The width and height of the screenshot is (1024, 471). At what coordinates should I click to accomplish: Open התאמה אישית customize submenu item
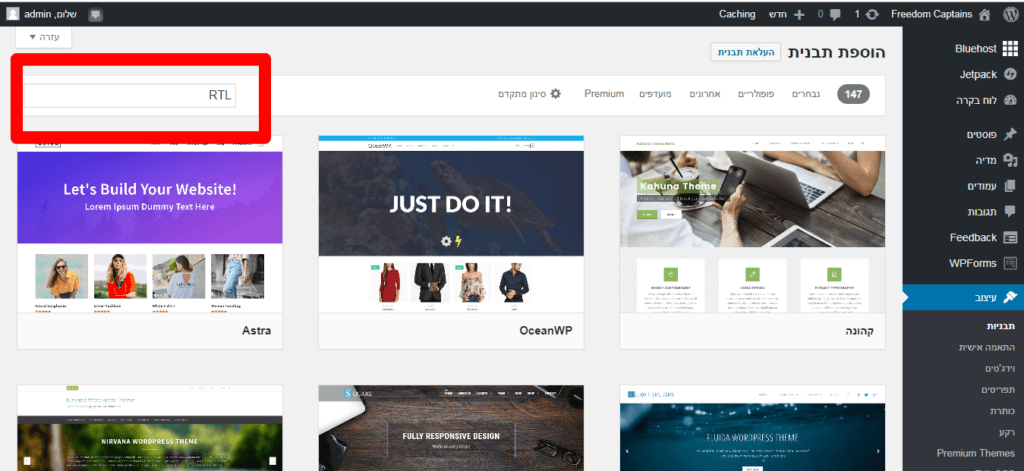point(986,347)
